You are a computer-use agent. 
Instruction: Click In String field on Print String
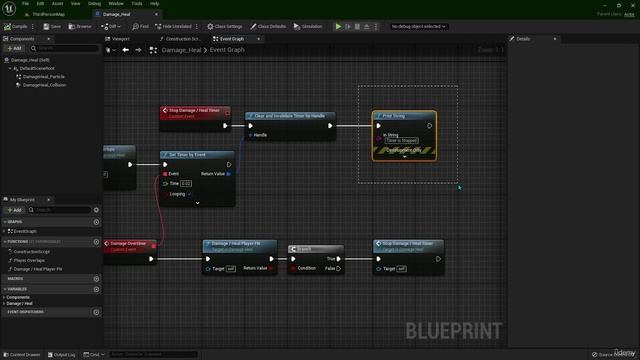[402, 140]
